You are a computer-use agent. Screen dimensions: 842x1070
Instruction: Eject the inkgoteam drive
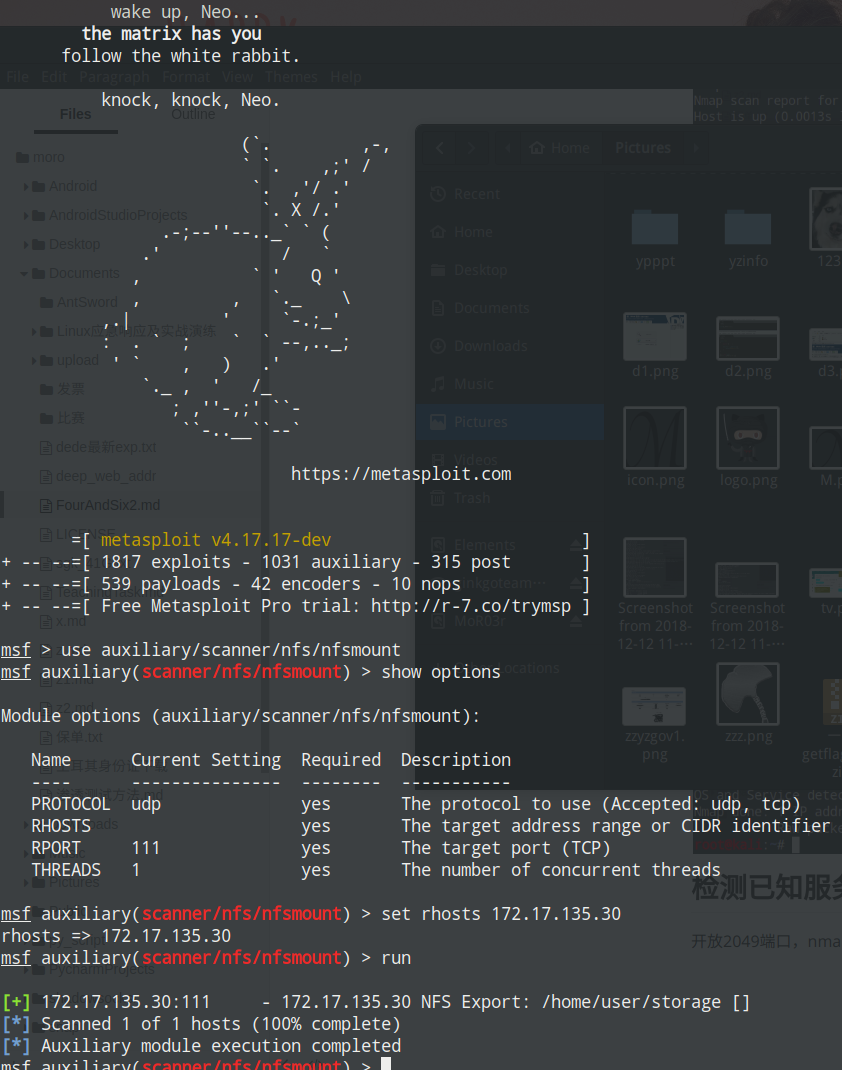point(576,583)
